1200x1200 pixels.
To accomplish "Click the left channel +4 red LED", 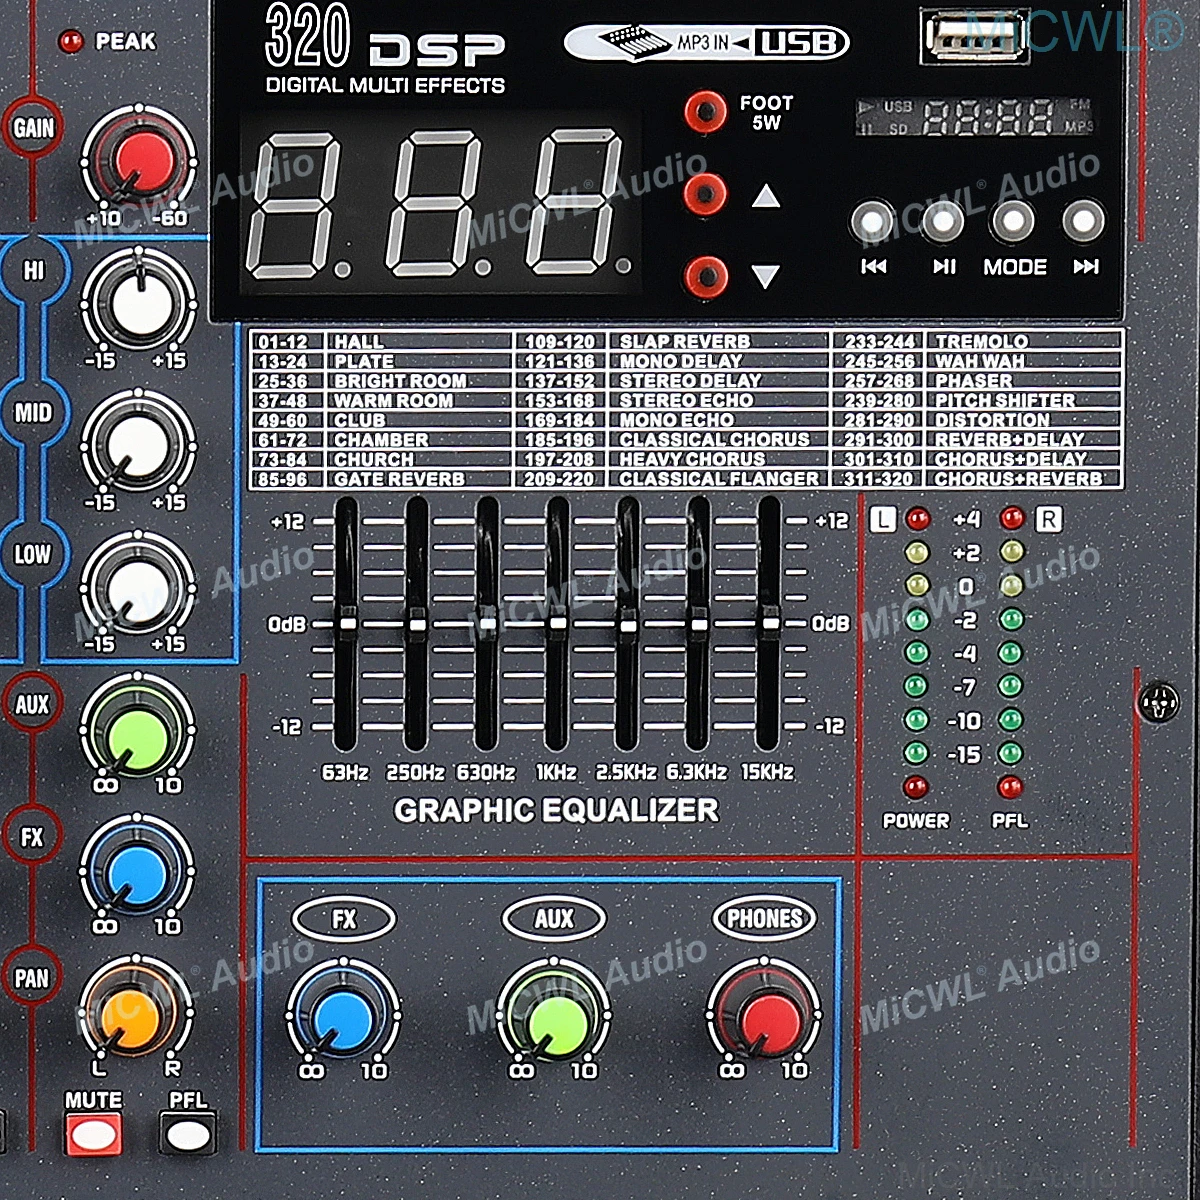I will [x=917, y=519].
